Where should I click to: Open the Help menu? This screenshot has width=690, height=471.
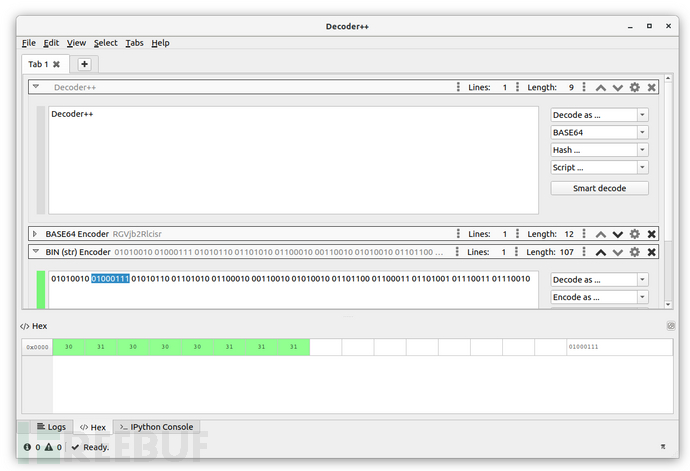(160, 43)
